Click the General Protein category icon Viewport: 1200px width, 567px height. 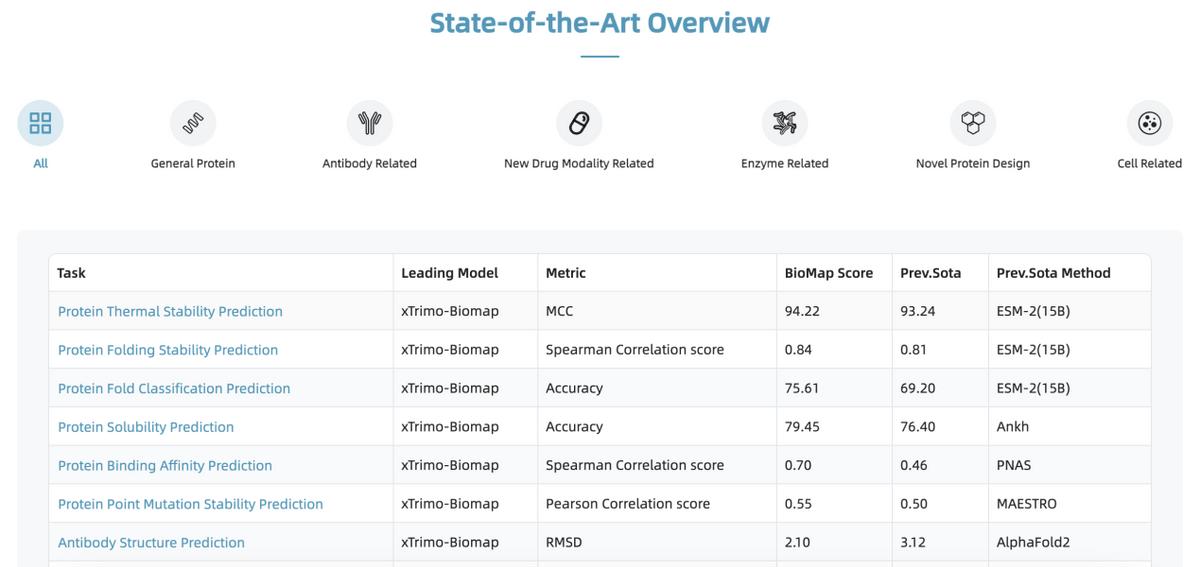click(x=193, y=123)
